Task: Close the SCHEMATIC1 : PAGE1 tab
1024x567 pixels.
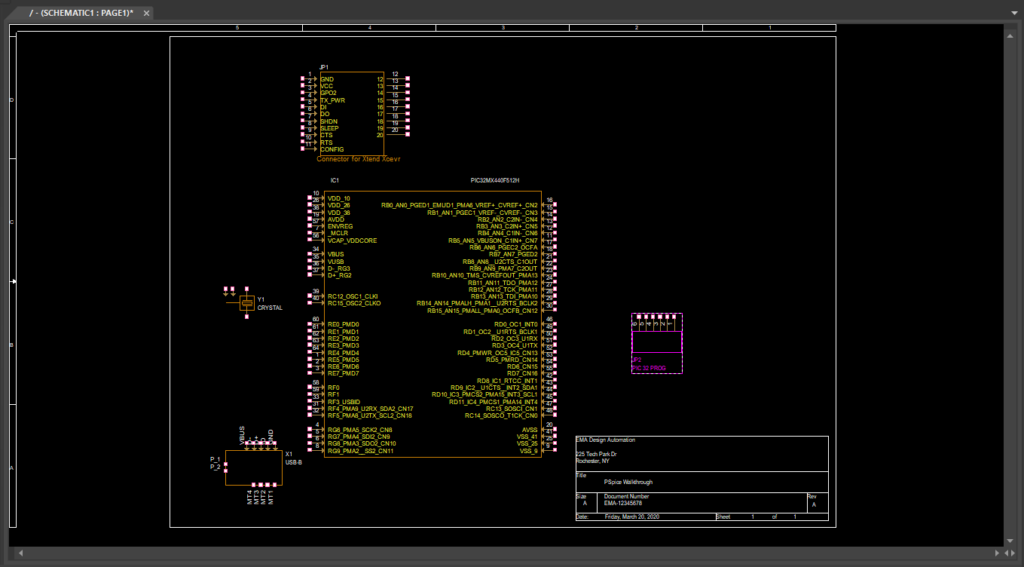Action: click(x=146, y=13)
